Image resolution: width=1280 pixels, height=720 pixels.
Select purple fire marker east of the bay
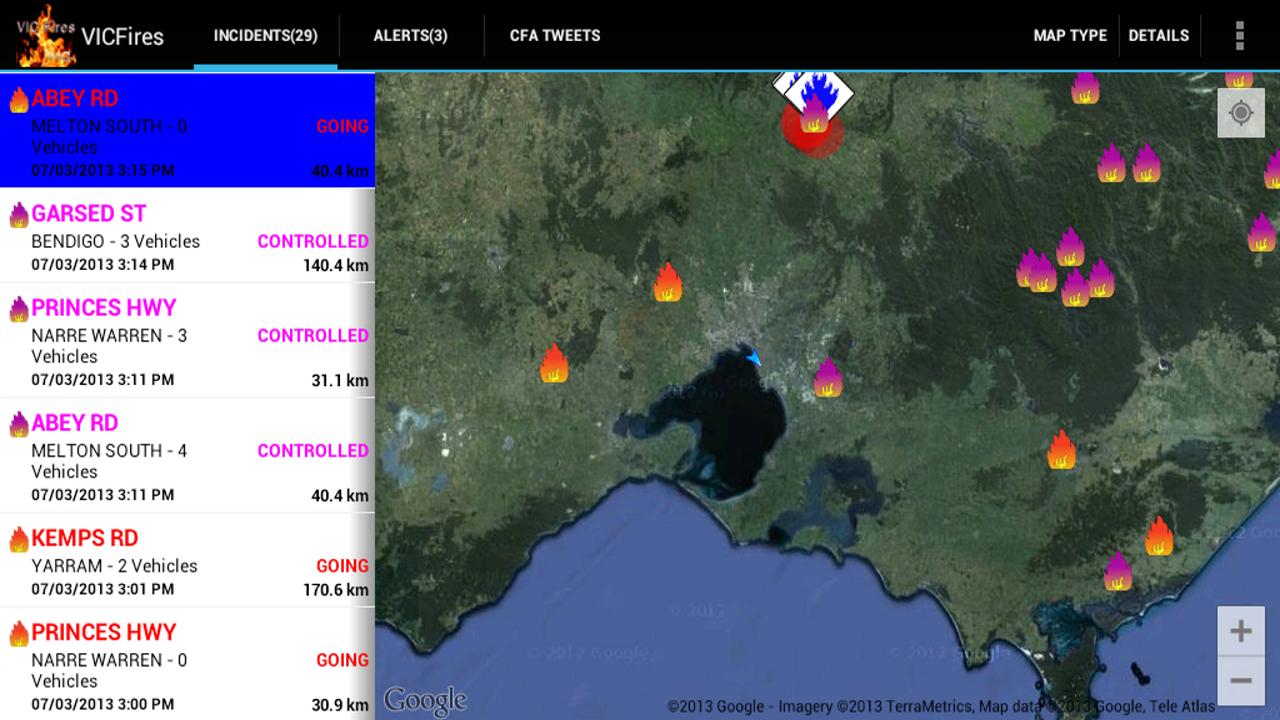click(x=827, y=377)
